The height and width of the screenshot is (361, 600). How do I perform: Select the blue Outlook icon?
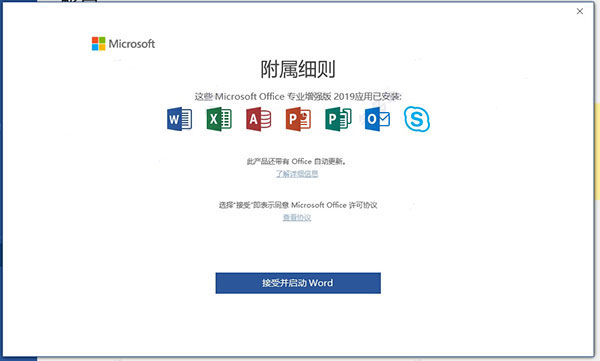click(377, 119)
